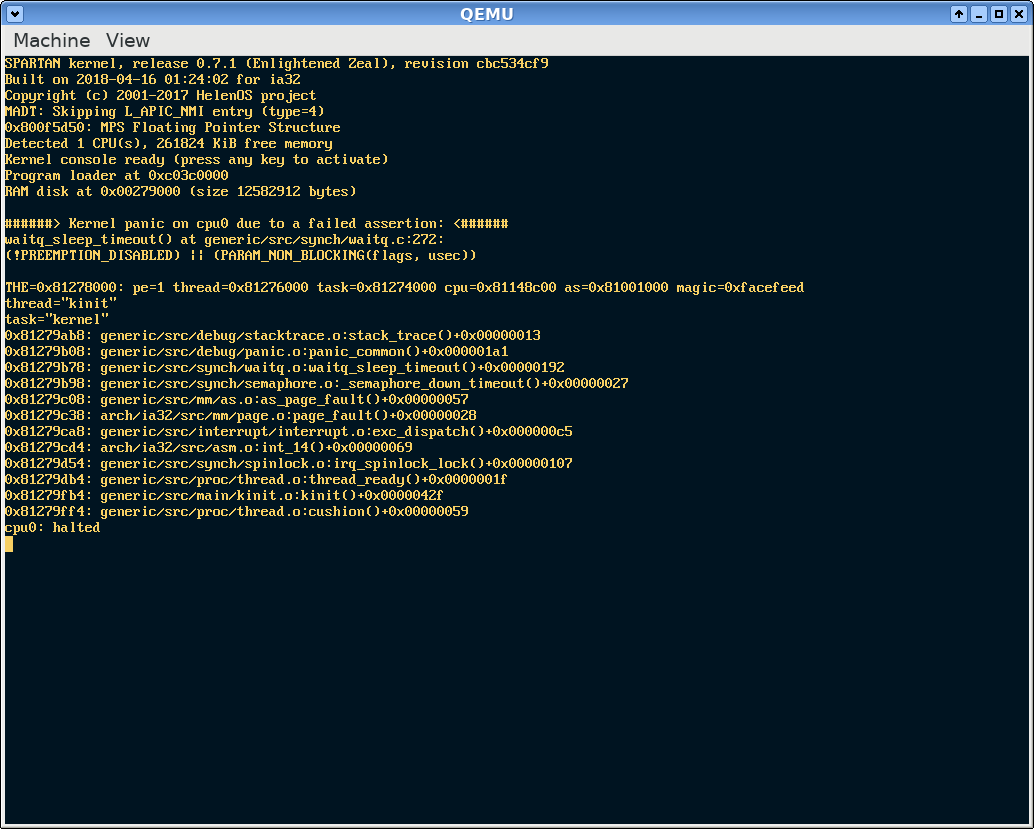Click the as_page_fault() frame line
This screenshot has height=829, width=1034.
[236, 399]
